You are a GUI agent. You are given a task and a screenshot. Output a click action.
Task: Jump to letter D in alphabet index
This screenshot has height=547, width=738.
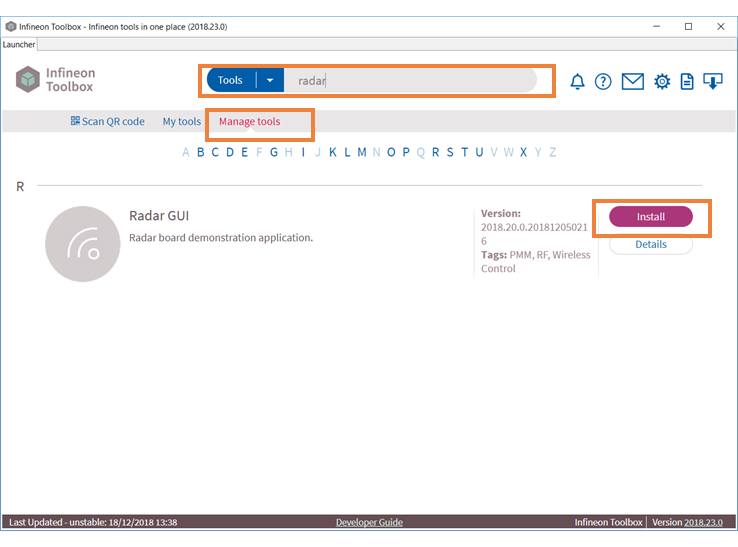pos(230,152)
